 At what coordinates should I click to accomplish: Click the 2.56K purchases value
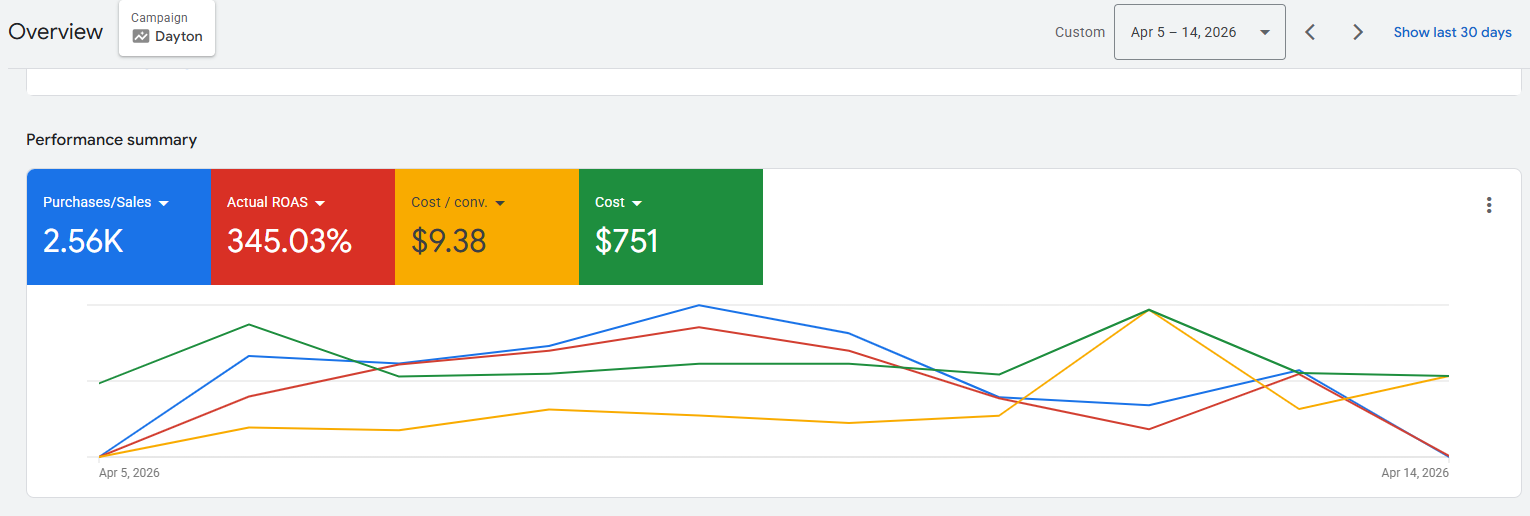83,241
